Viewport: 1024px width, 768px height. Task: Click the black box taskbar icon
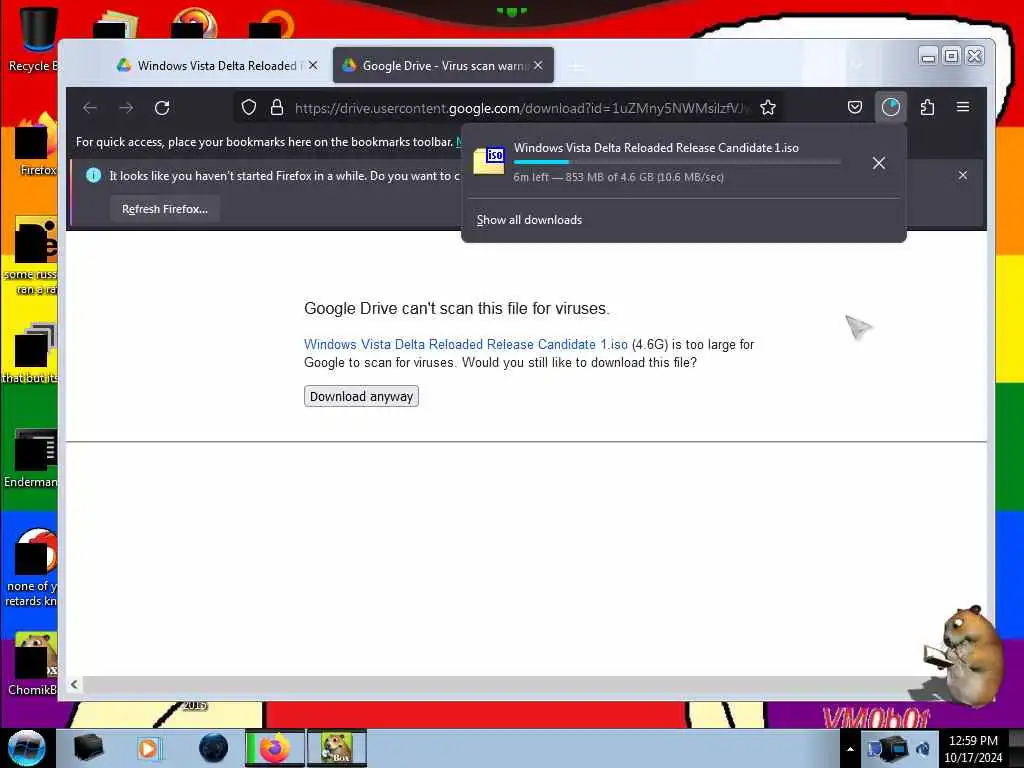pos(88,748)
